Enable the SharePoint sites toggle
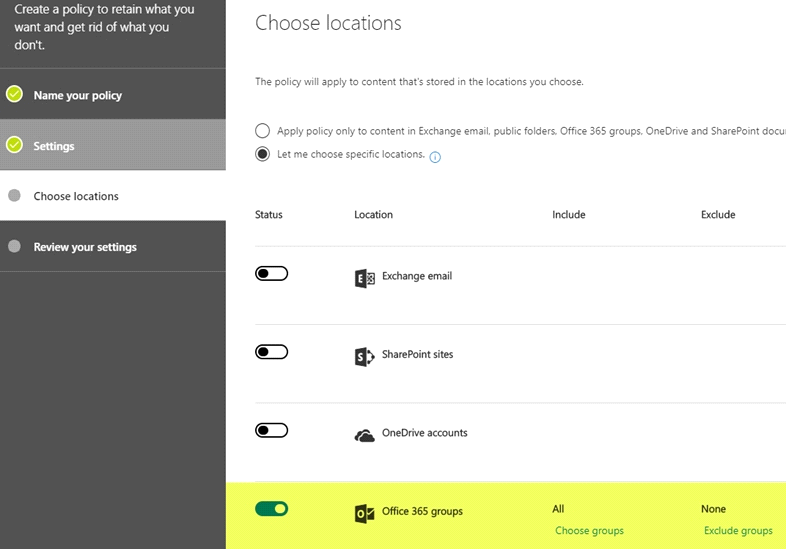 [x=271, y=351]
